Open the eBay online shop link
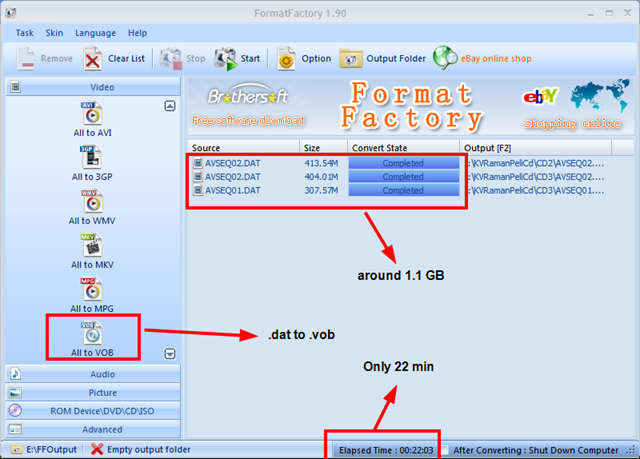 point(496,59)
